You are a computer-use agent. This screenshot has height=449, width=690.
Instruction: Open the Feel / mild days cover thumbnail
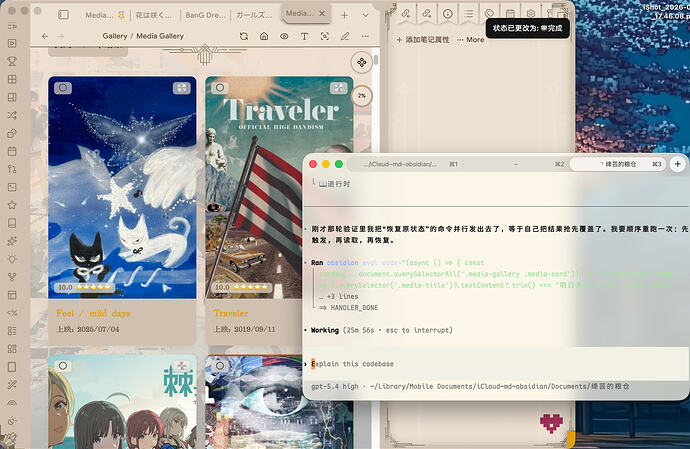point(122,188)
